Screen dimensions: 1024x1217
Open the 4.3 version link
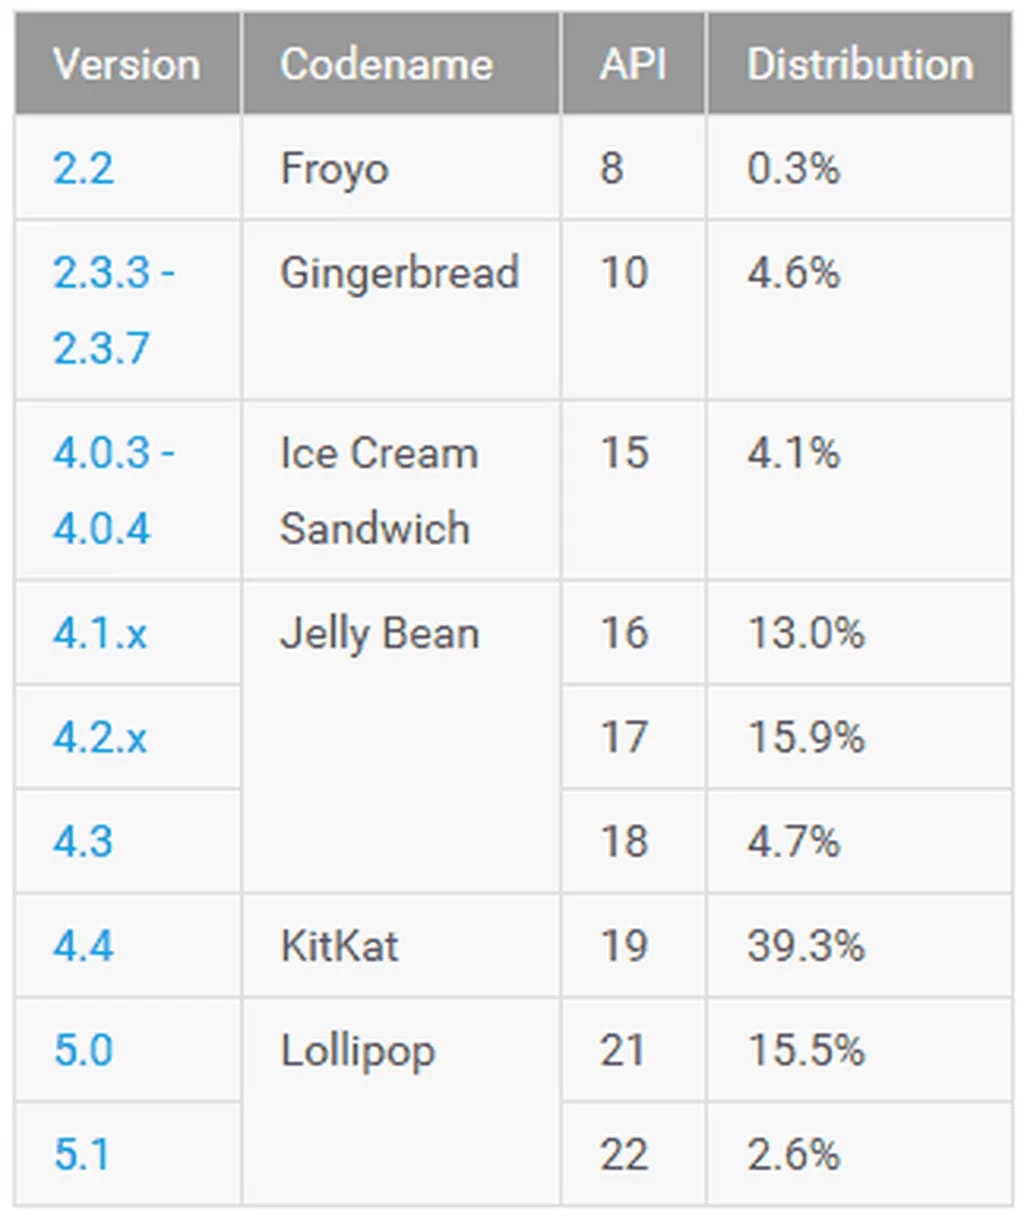coord(83,842)
